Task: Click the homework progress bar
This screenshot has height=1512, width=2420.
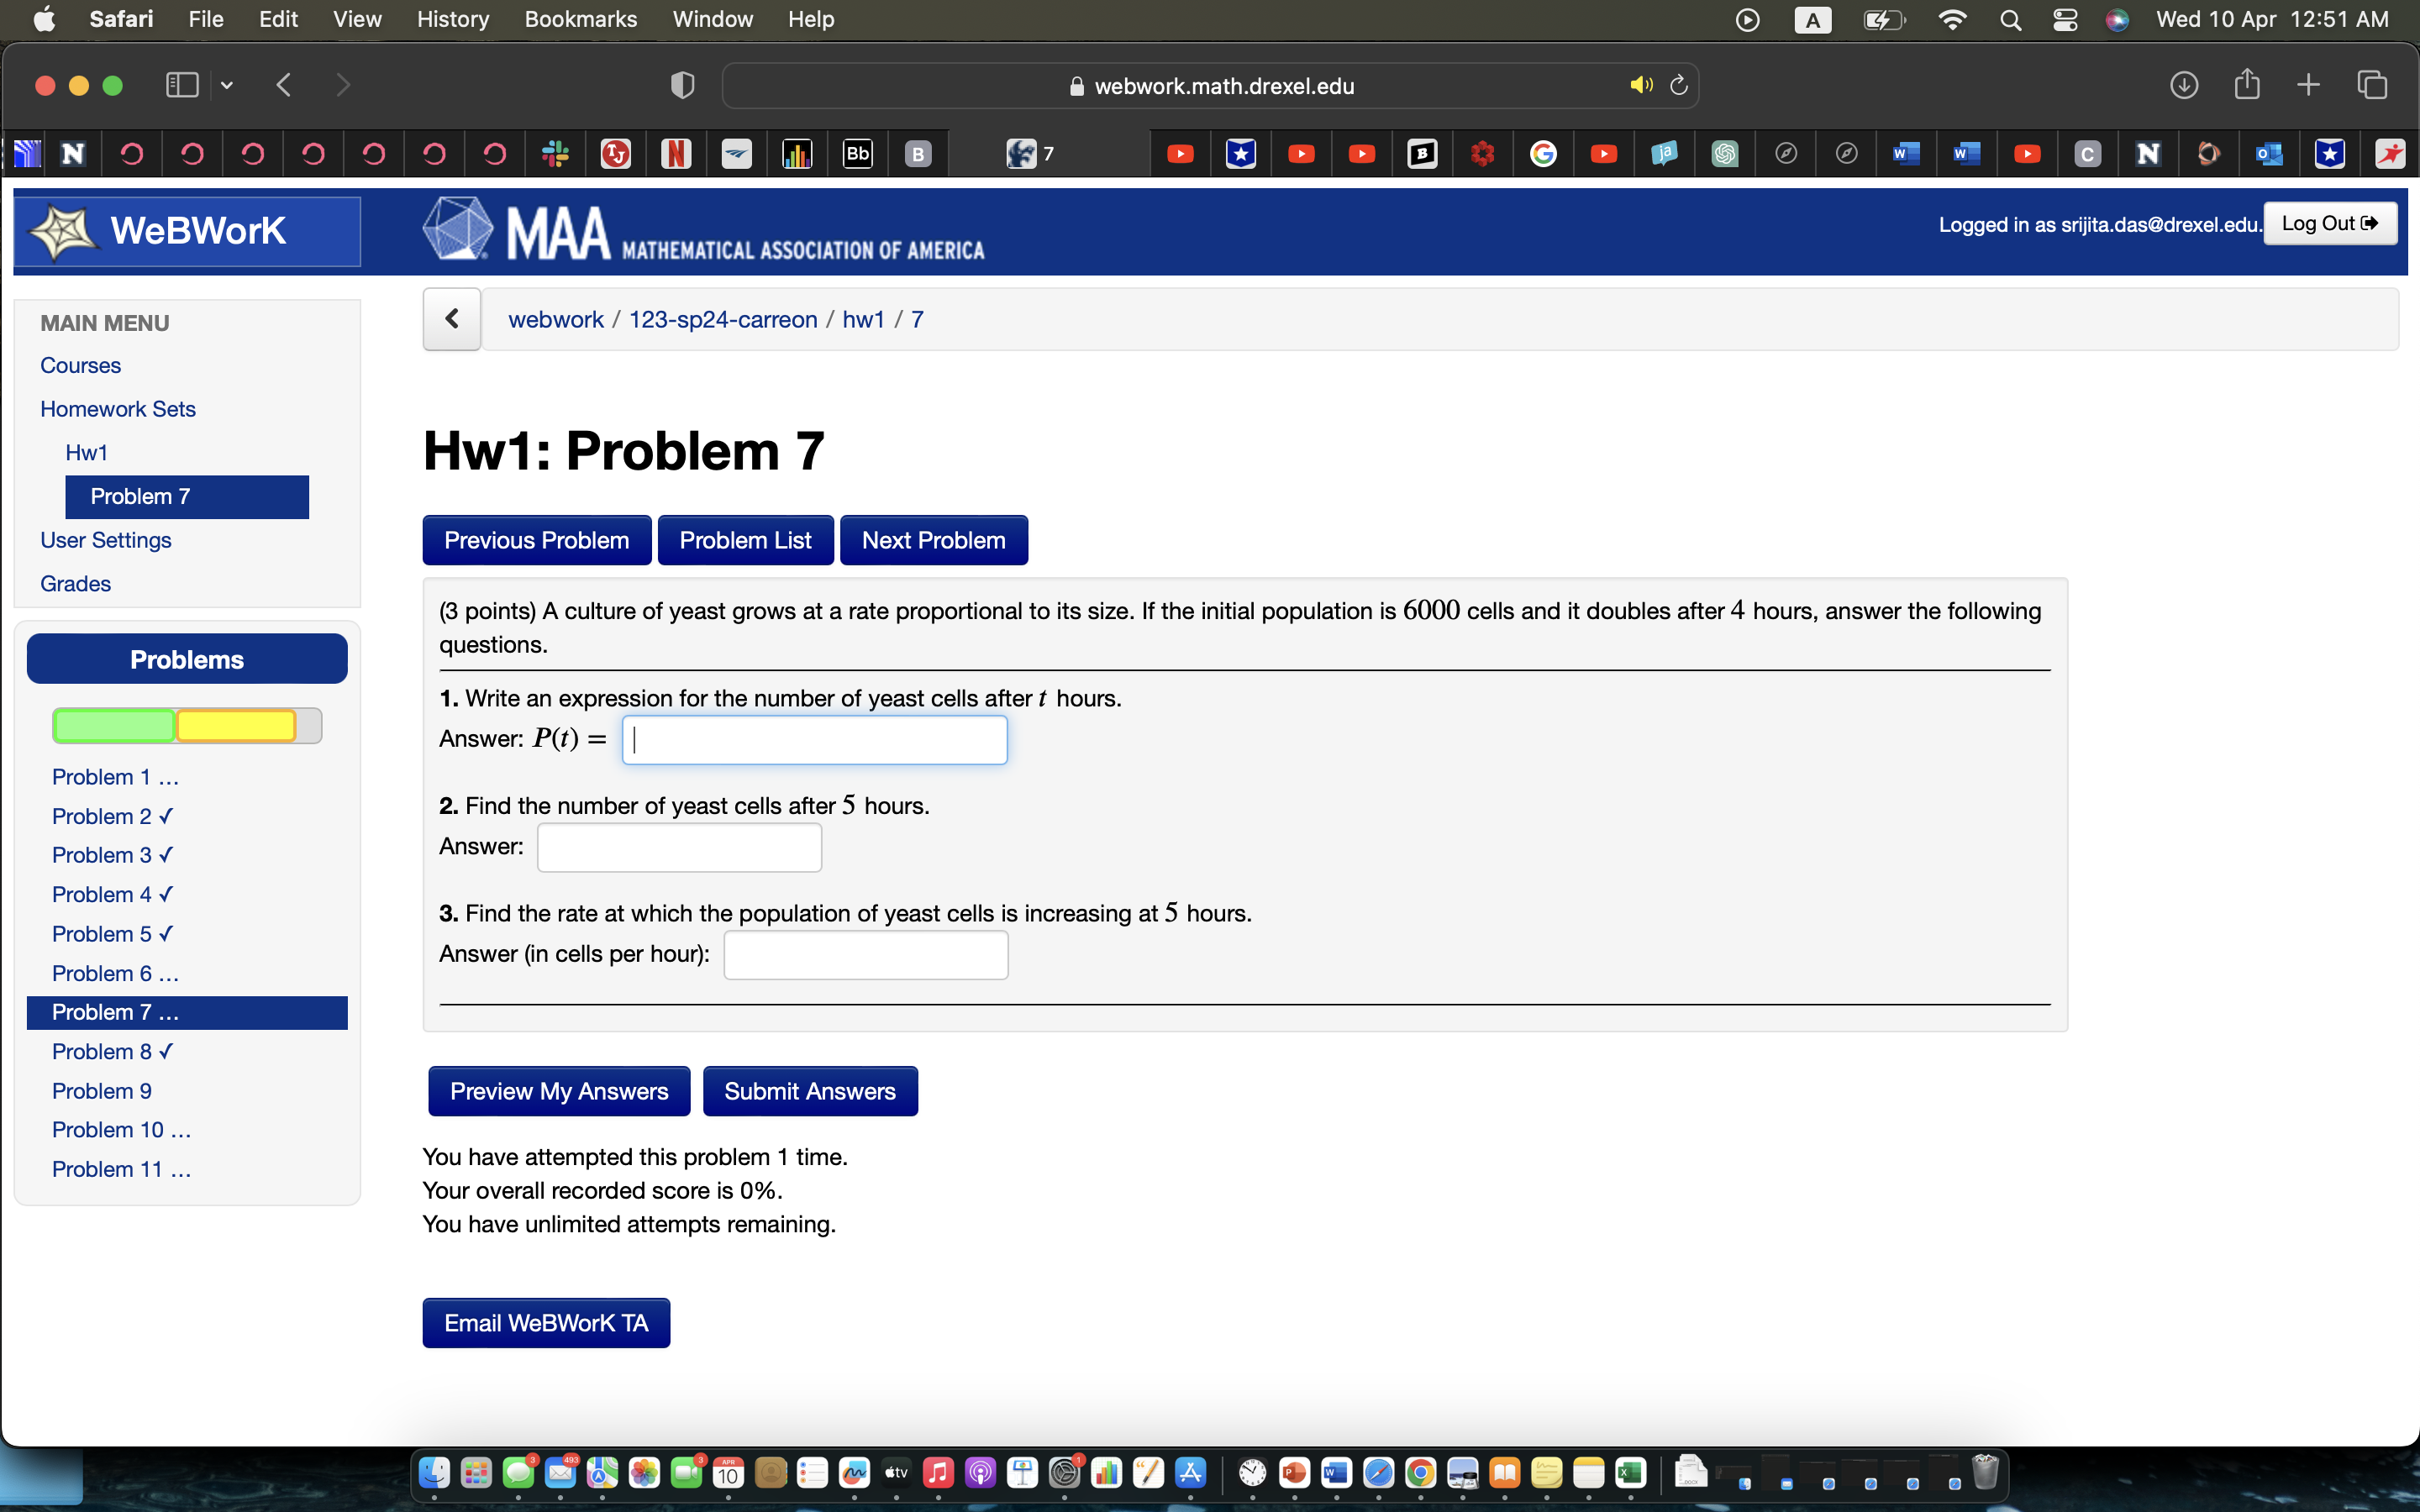Action: (187, 725)
